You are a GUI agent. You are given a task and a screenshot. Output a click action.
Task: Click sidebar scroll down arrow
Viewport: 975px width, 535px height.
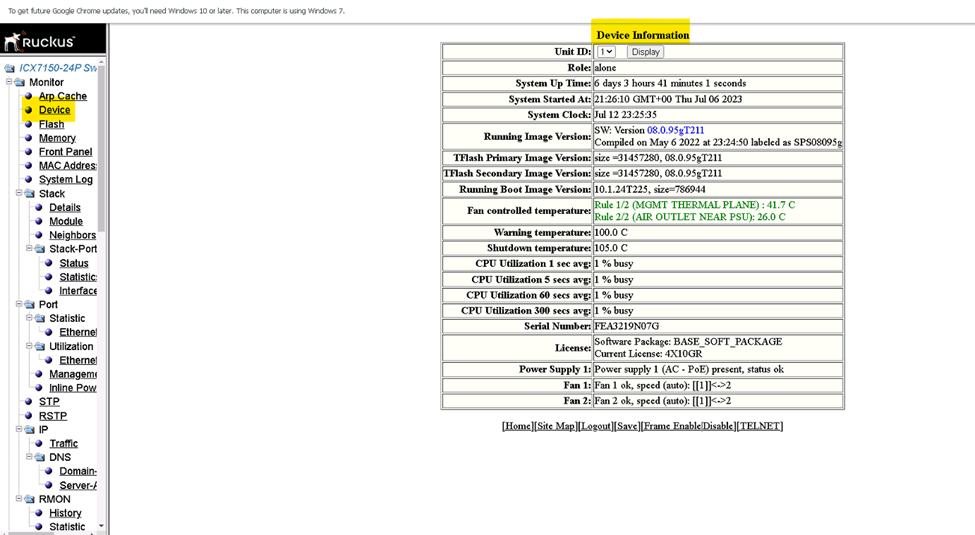pyautogui.click(x=101, y=526)
